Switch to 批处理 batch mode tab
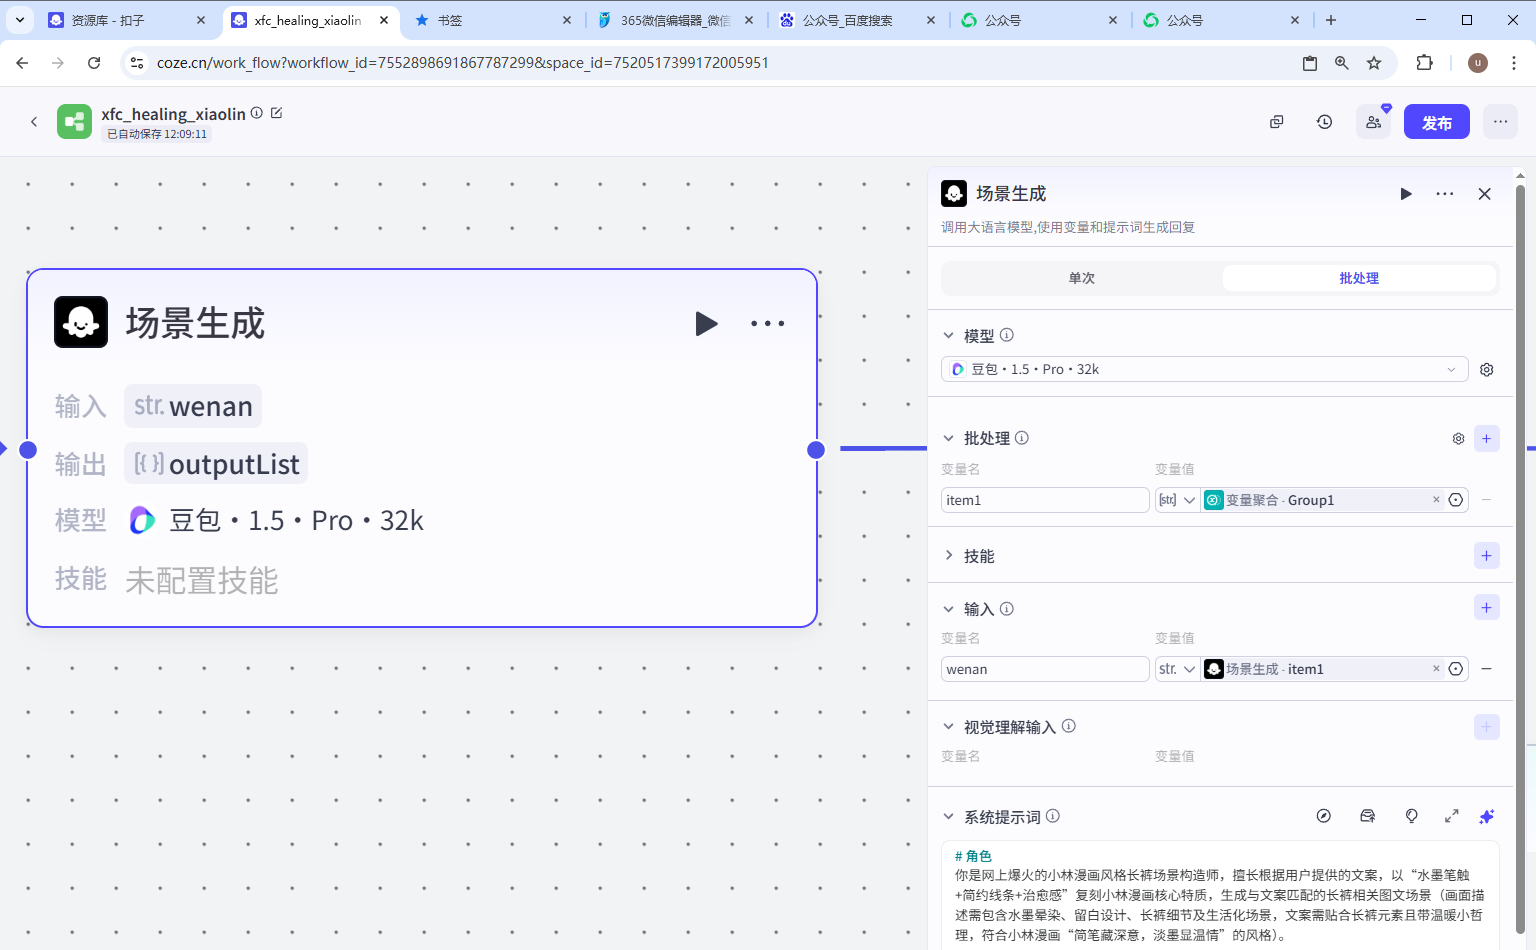The width and height of the screenshot is (1536, 950). pyautogui.click(x=1359, y=278)
